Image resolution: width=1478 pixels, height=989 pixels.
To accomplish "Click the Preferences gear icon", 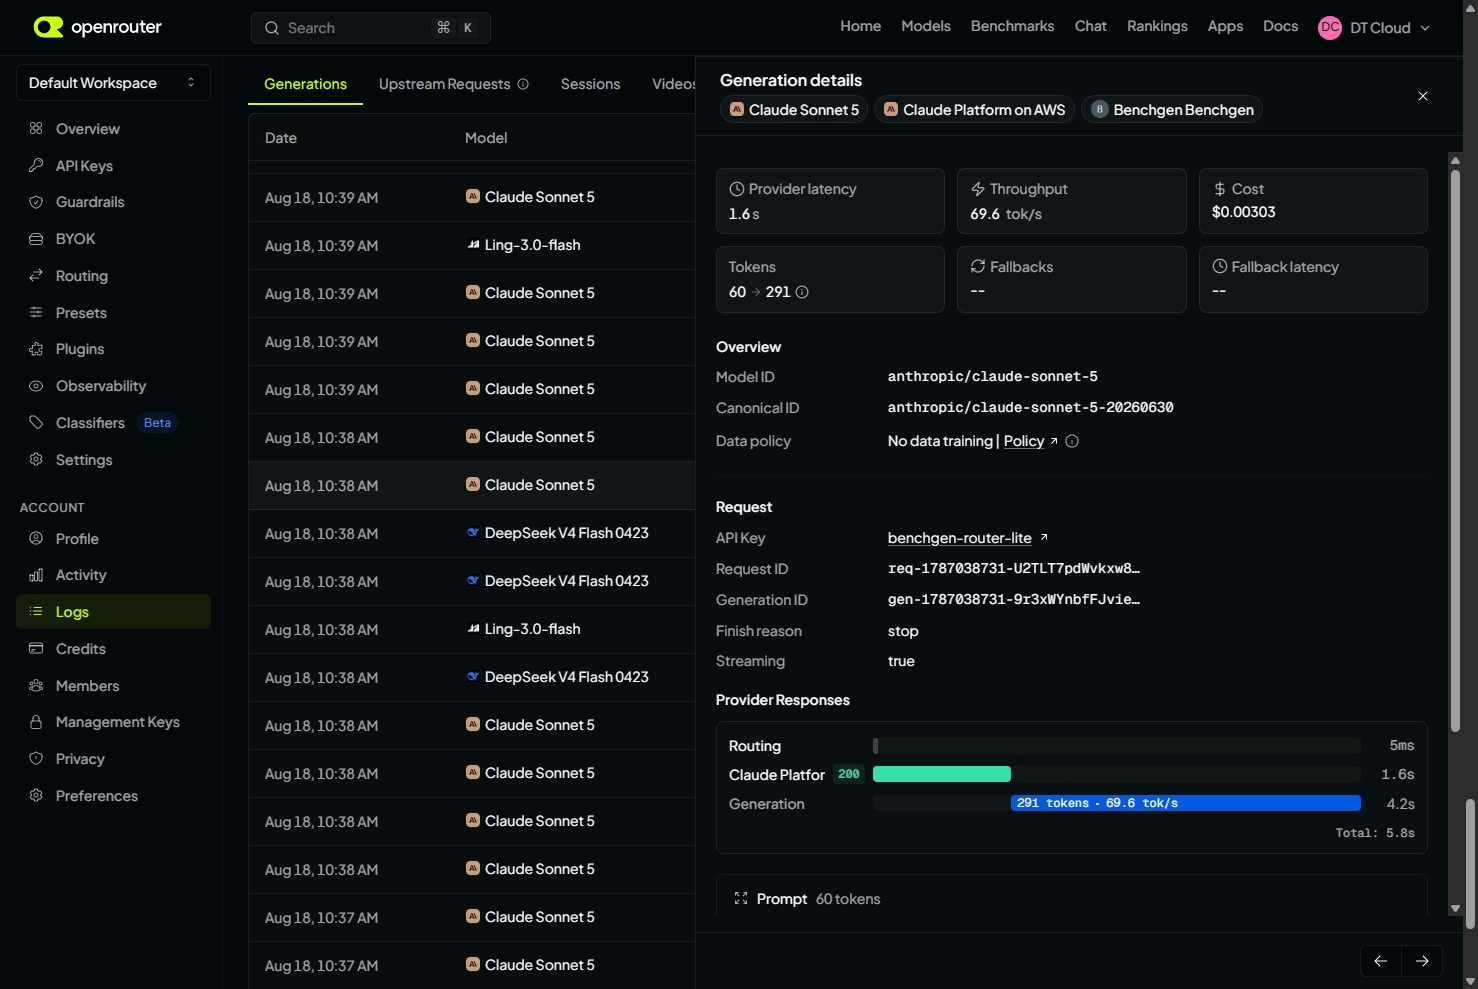I will click(36, 795).
